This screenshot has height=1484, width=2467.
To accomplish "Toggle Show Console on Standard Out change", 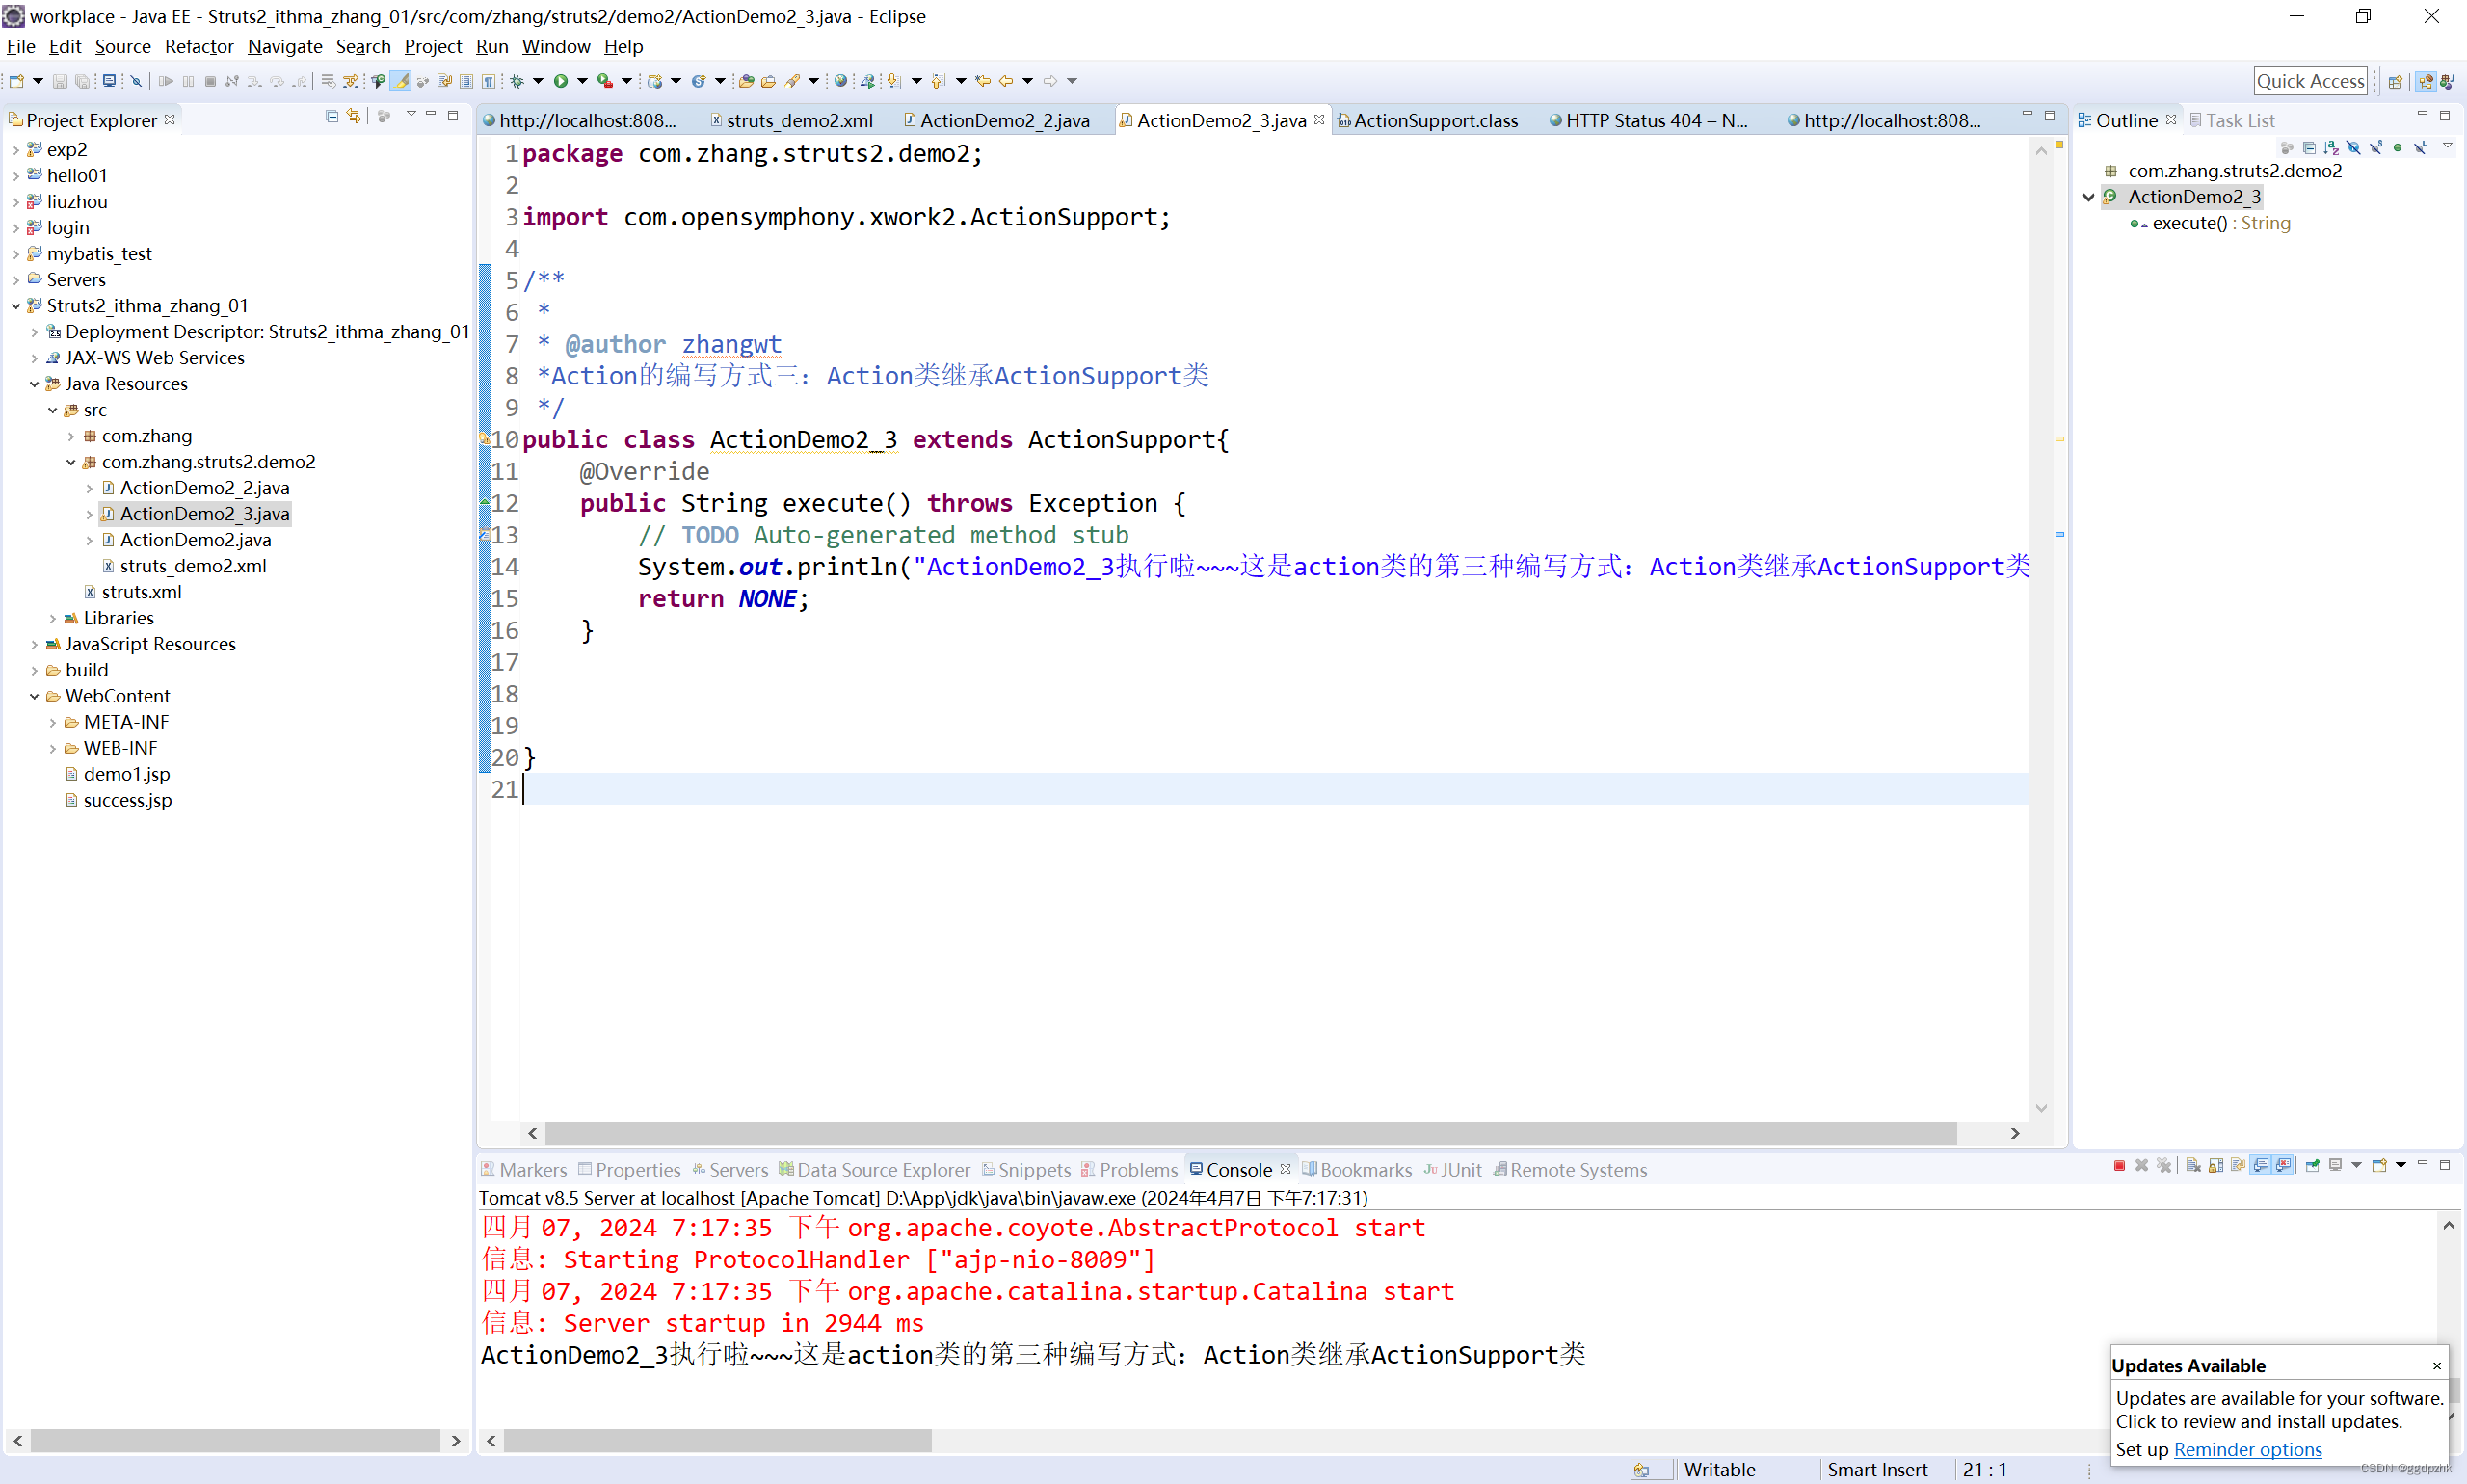I will click(x=2261, y=1166).
